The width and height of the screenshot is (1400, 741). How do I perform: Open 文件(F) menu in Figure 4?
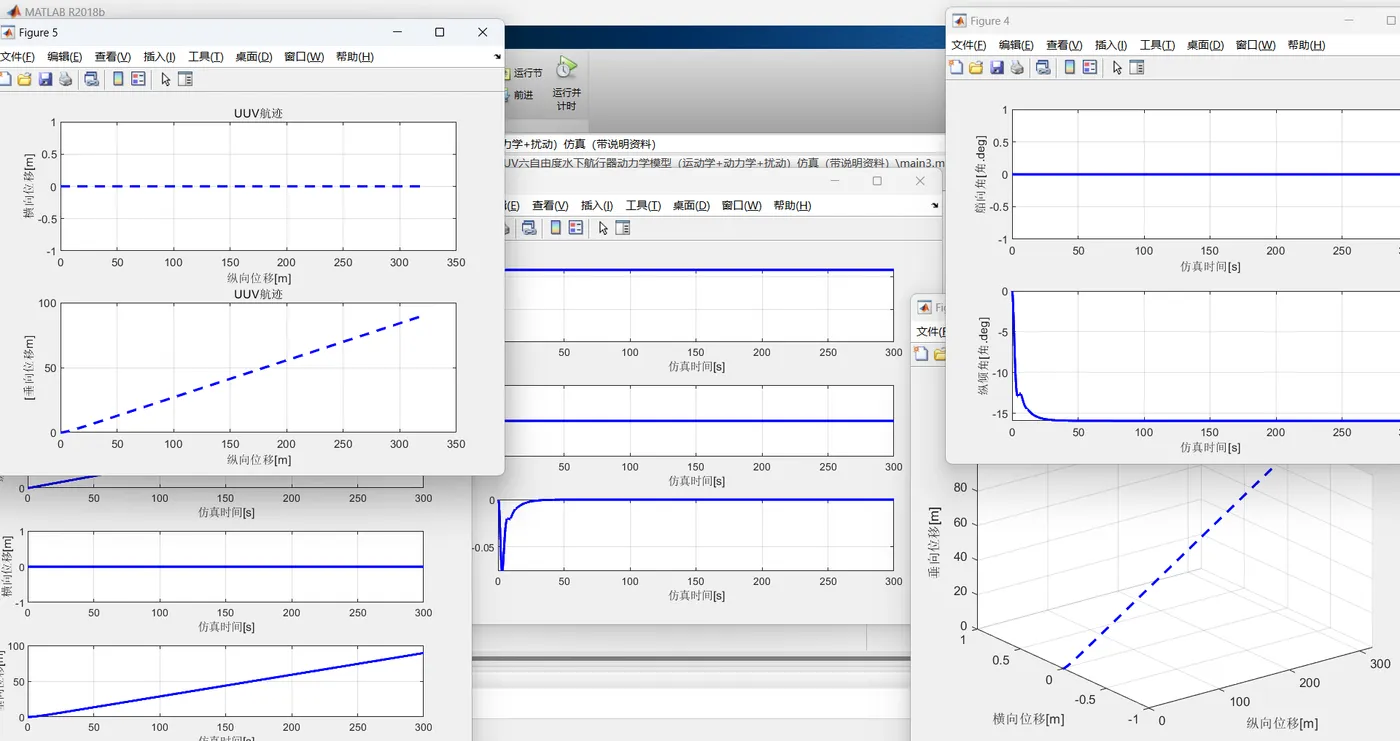[968, 45]
